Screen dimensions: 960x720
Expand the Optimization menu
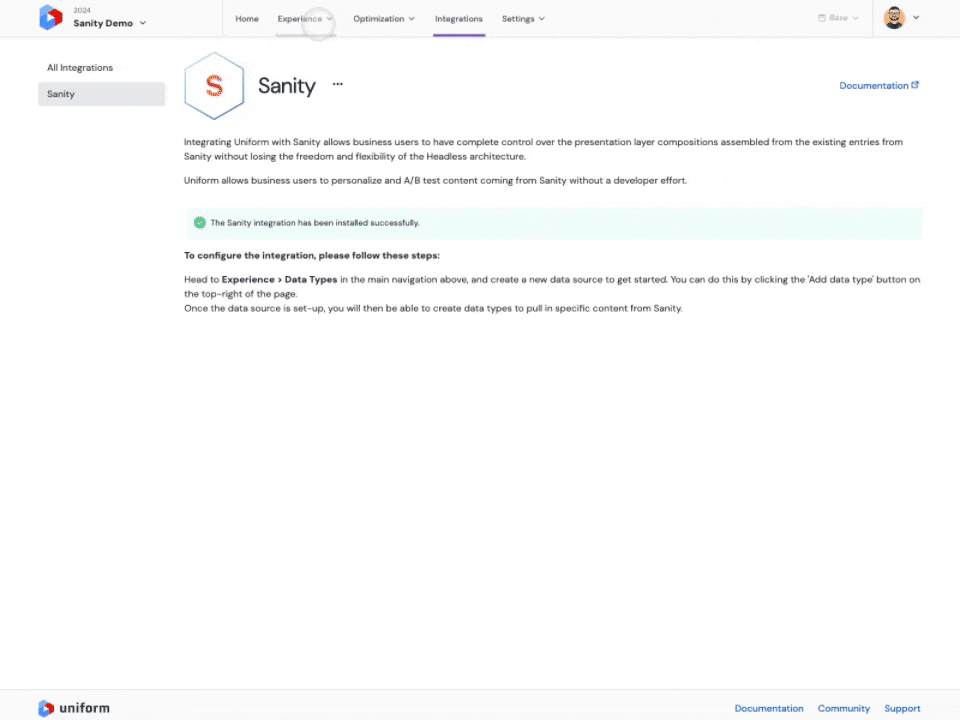click(x=384, y=19)
